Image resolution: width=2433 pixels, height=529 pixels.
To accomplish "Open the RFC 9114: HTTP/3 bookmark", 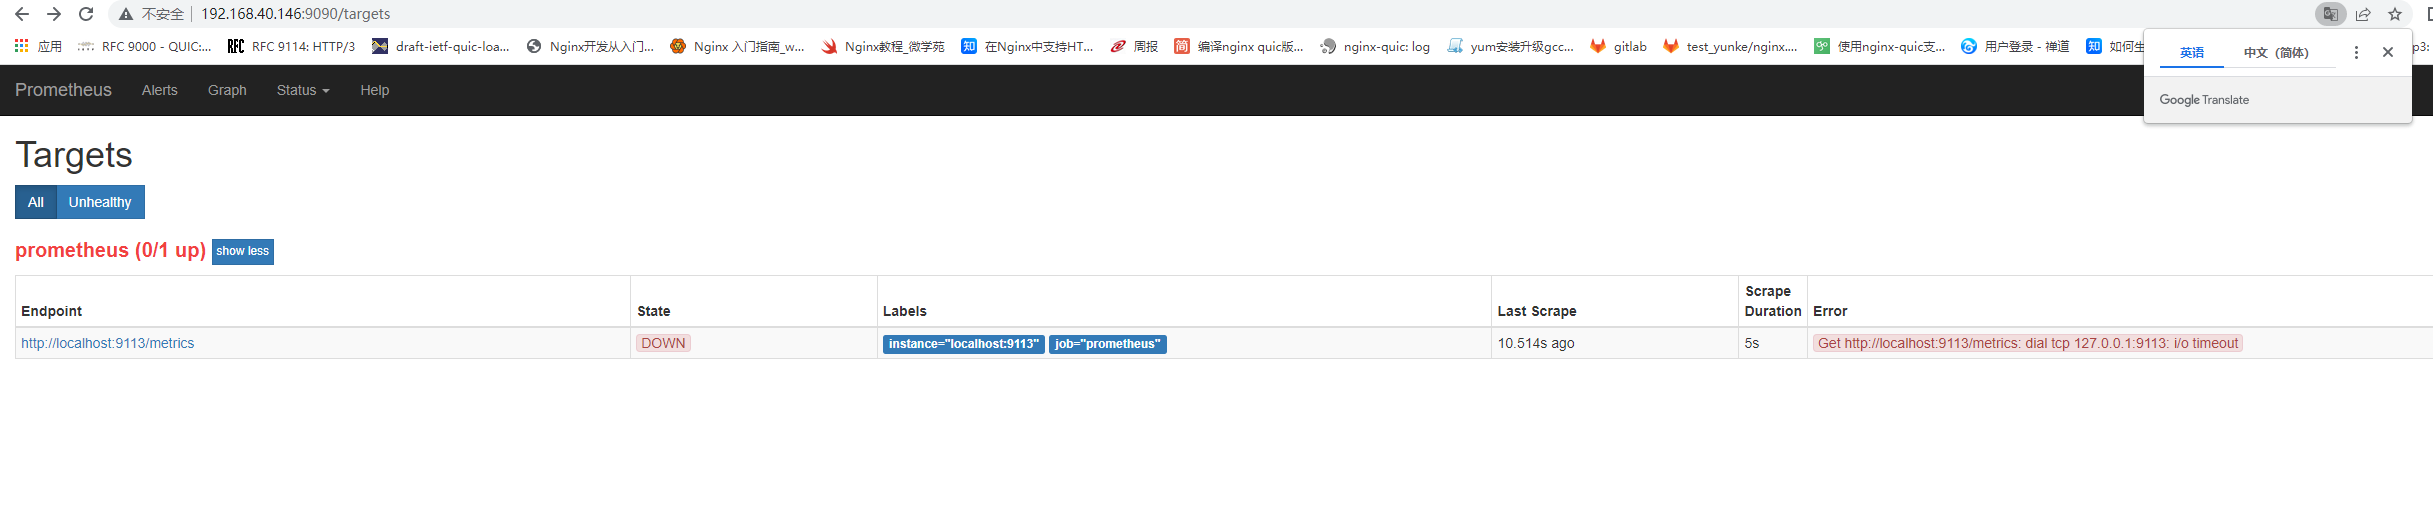I will (292, 46).
